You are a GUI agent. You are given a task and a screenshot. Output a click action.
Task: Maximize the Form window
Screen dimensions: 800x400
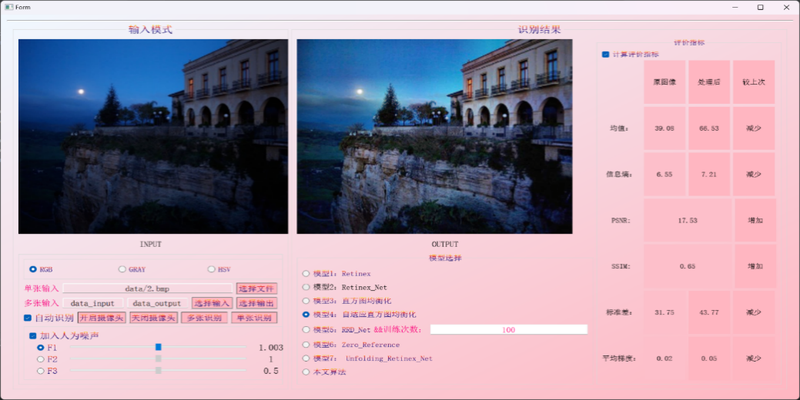click(x=760, y=7)
